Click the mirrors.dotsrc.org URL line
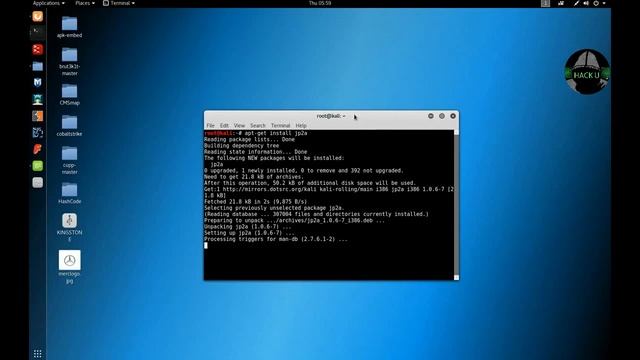 [329, 189]
